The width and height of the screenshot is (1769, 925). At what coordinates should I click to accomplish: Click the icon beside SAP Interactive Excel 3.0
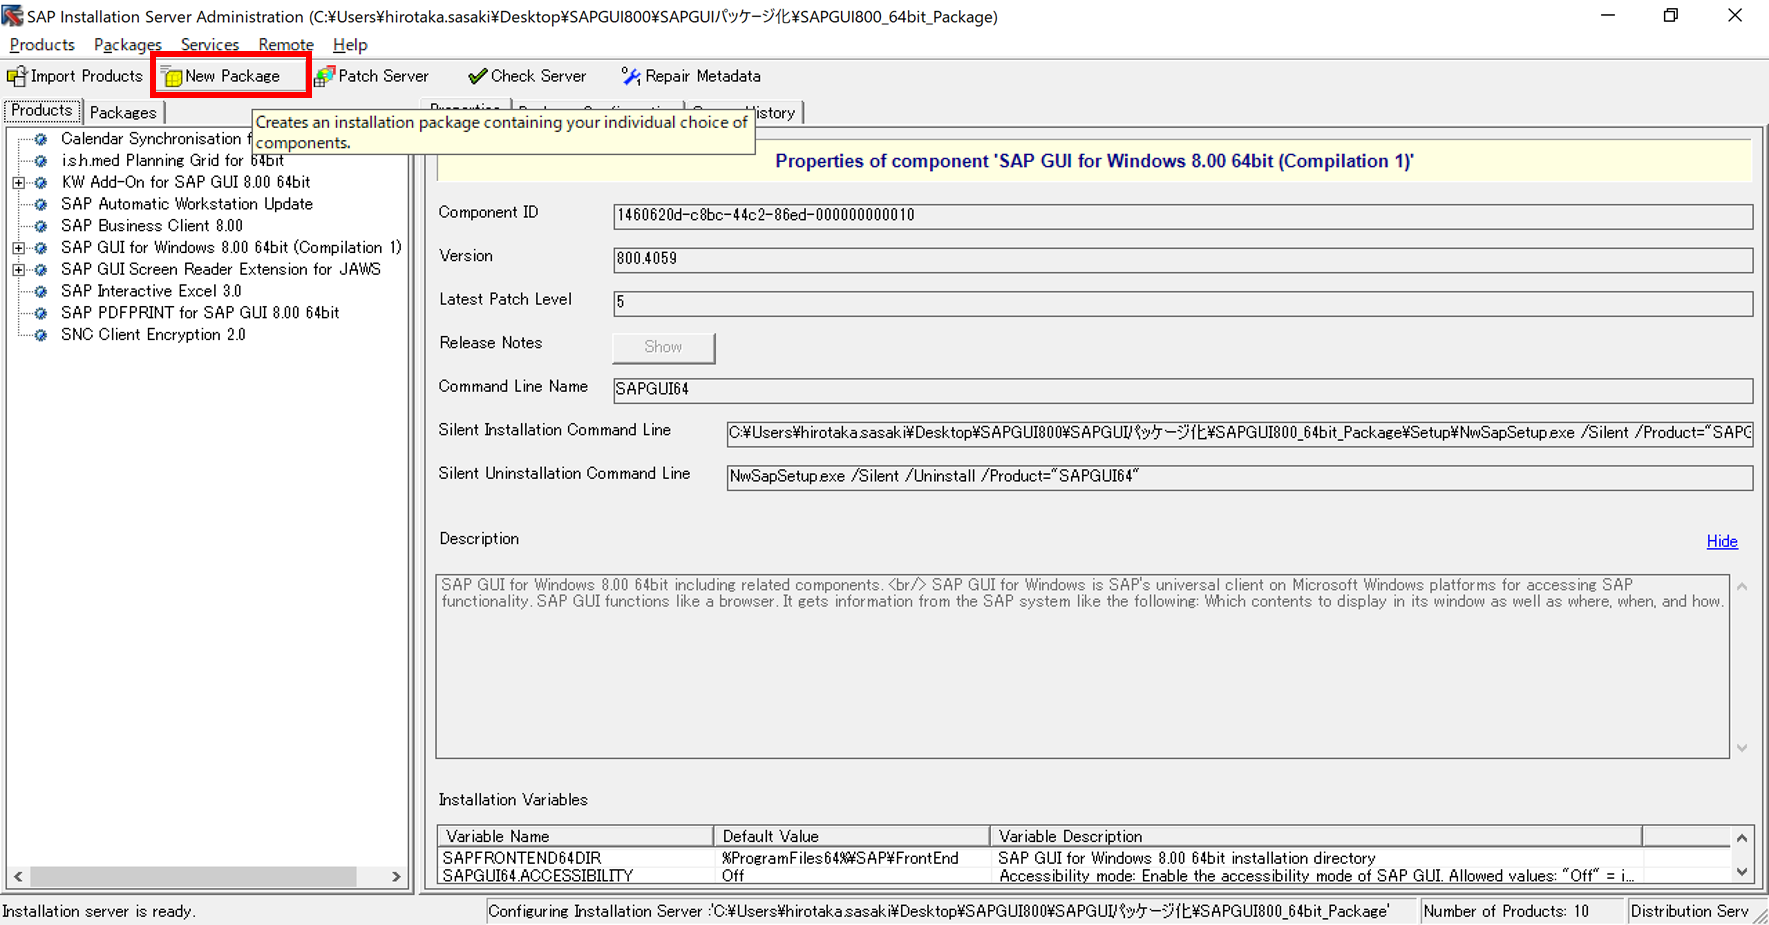pyautogui.click(x=41, y=292)
